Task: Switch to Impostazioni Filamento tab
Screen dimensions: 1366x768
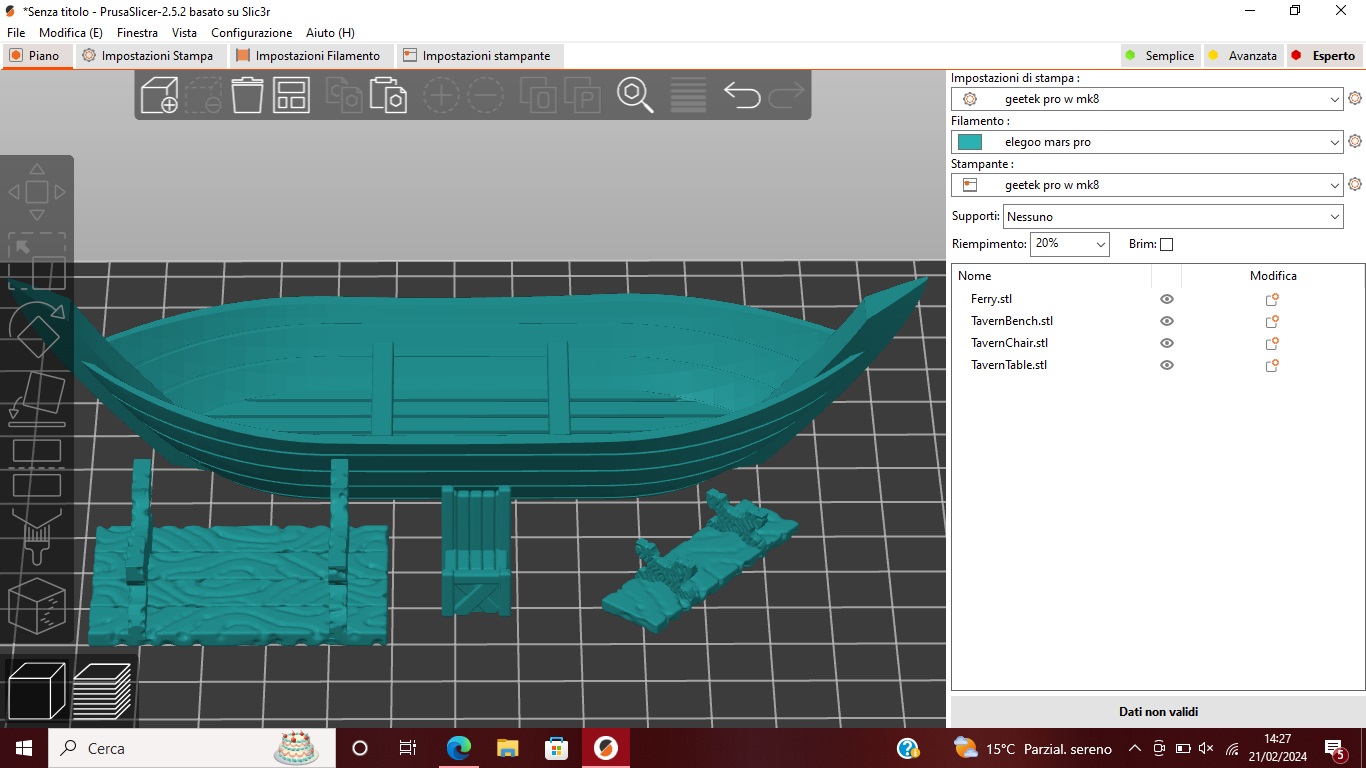Action: coord(311,56)
